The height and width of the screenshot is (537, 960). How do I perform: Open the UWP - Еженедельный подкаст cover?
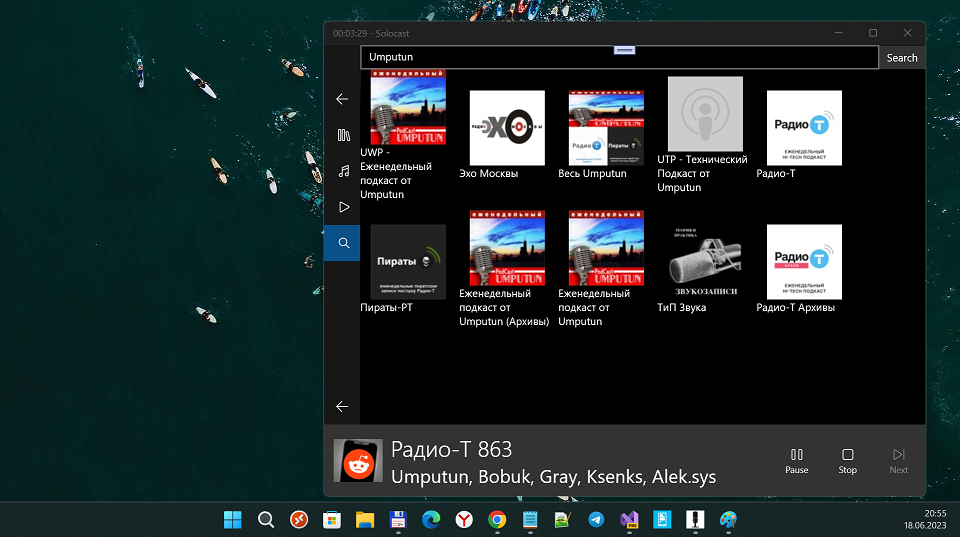(x=408, y=107)
